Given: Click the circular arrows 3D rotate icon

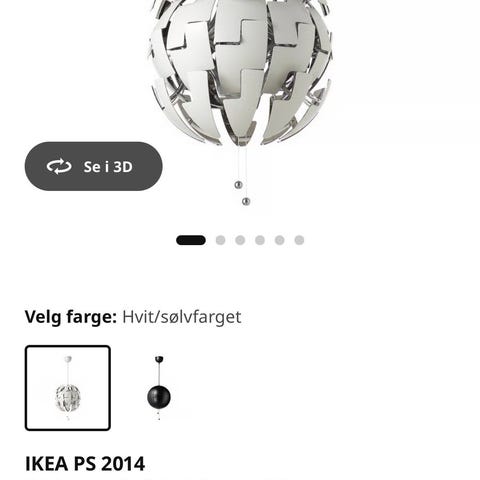Looking at the screenshot, I should coord(59,166).
